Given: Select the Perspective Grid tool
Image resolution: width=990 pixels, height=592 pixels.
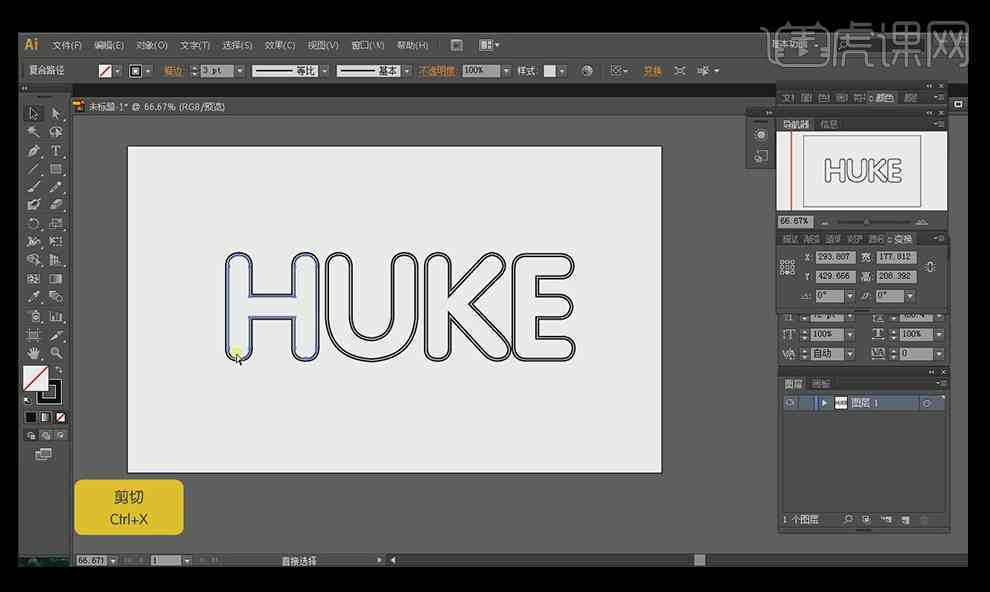Looking at the screenshot, I should click(56, 260).
